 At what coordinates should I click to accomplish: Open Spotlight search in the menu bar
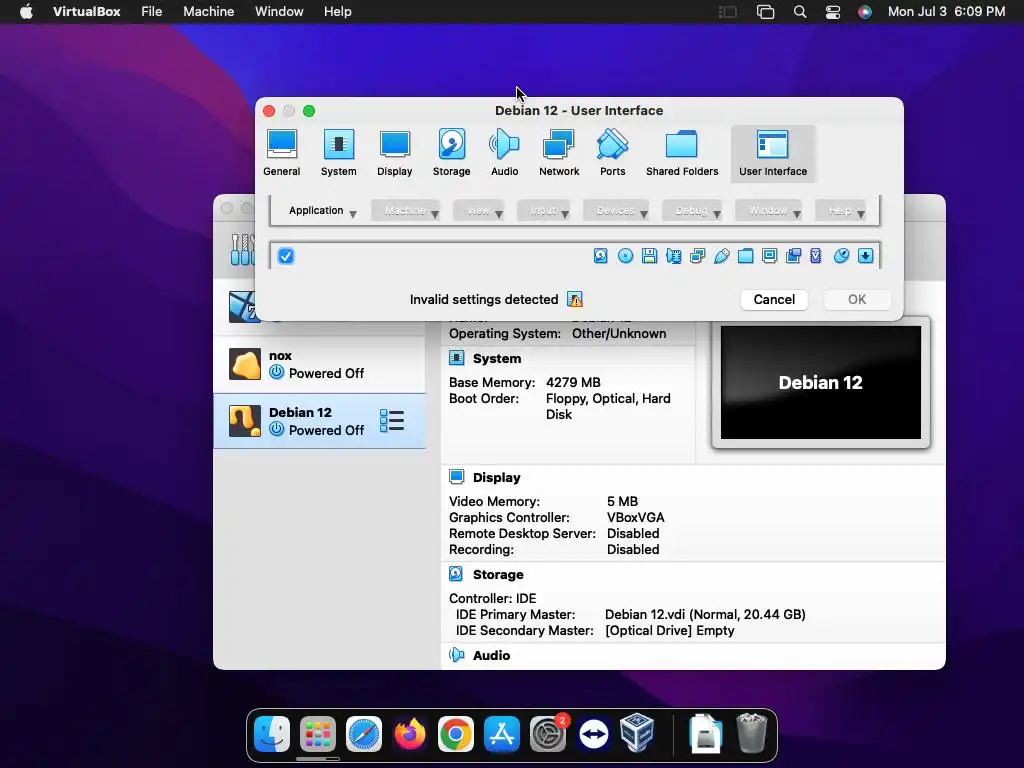[800, 12]
